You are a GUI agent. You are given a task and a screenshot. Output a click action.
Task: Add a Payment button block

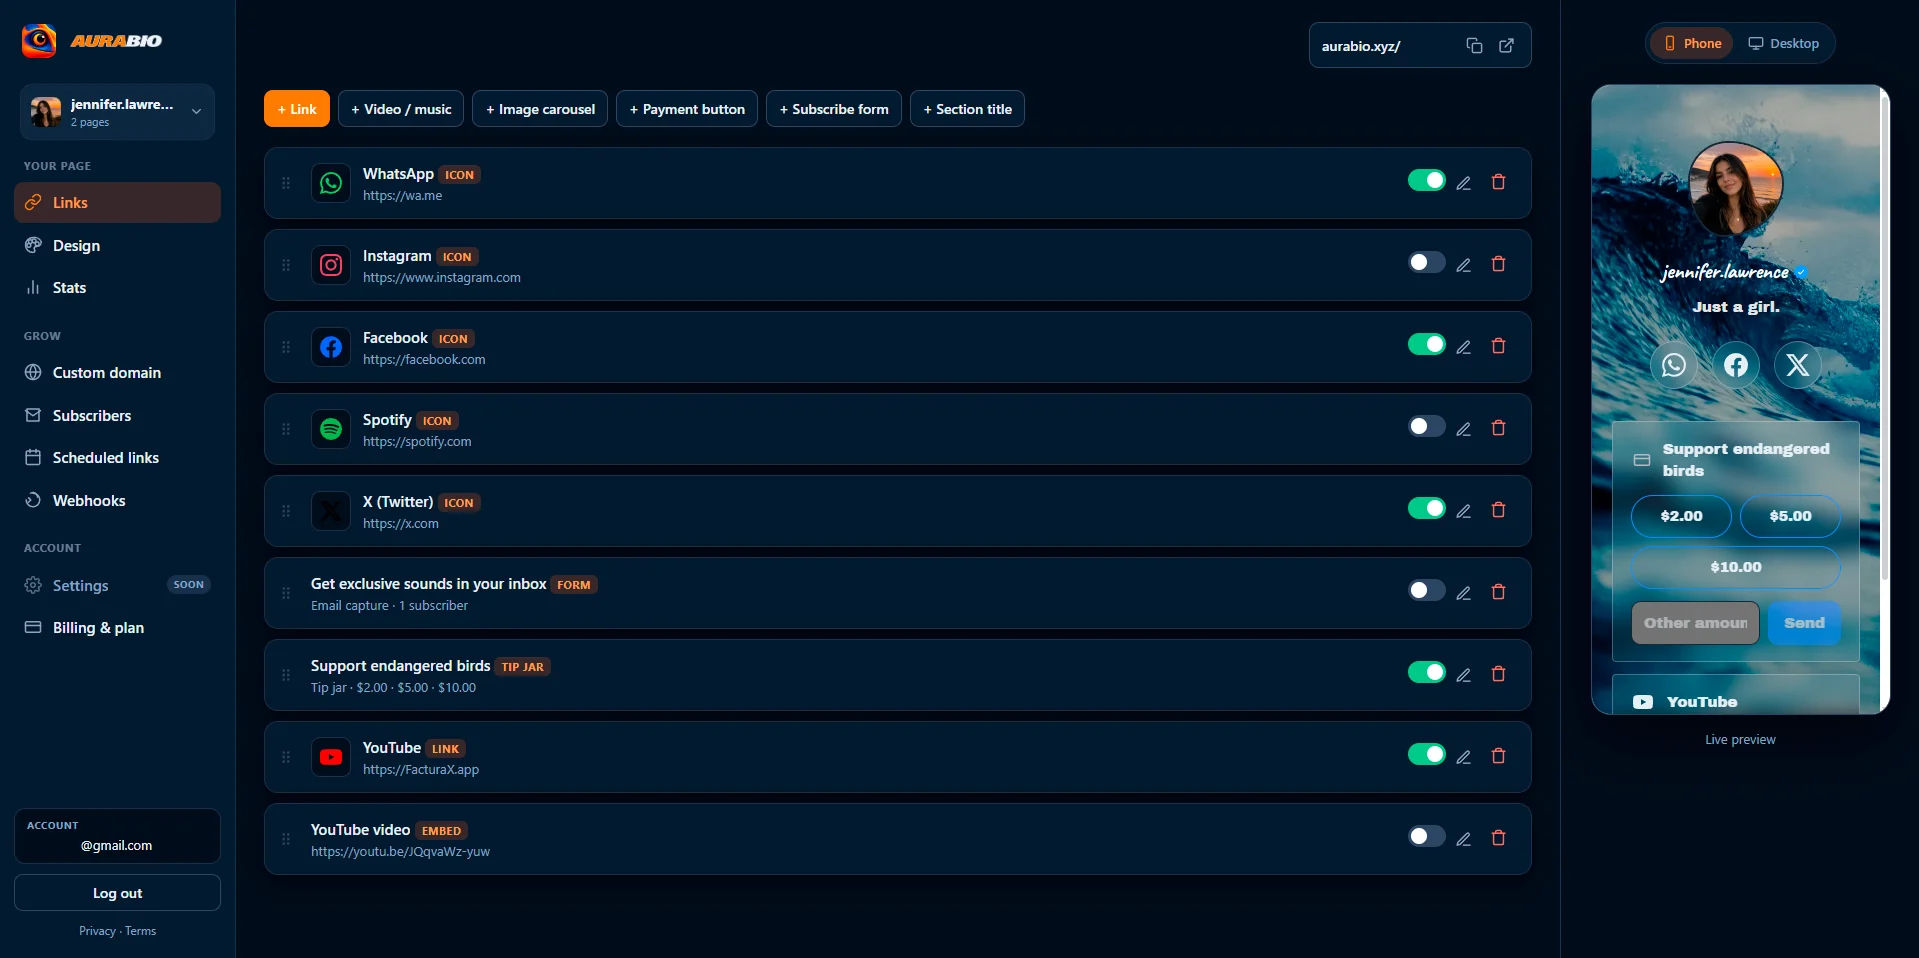pyautogui.click(x=687, y=109)
